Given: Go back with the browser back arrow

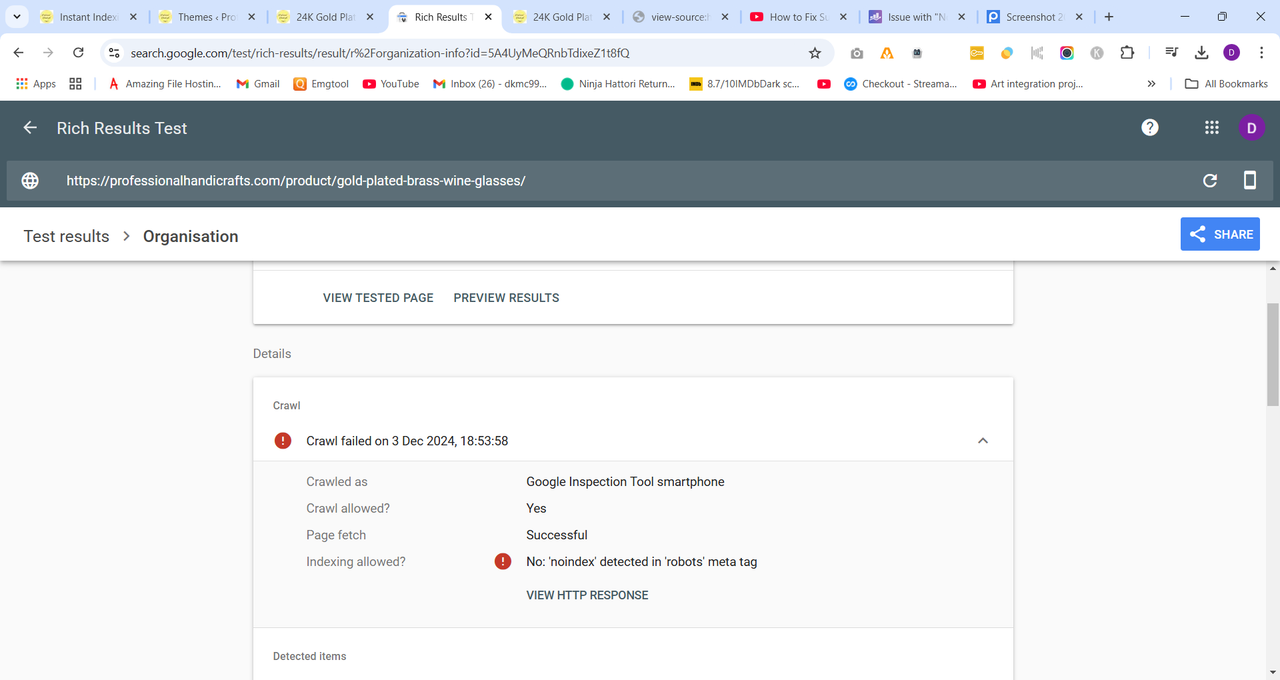Looking at the screenshot, I should [x=18, y=53].
